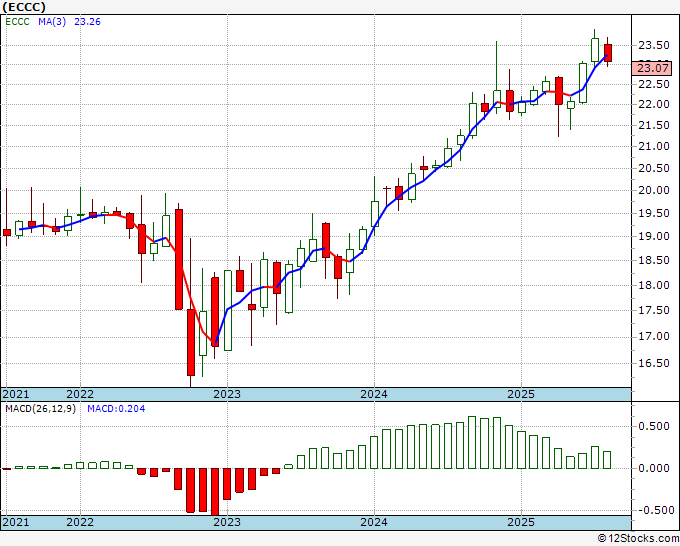Click the 23.07 current price tag
680x546 pixels.
(x=651, y=68)
